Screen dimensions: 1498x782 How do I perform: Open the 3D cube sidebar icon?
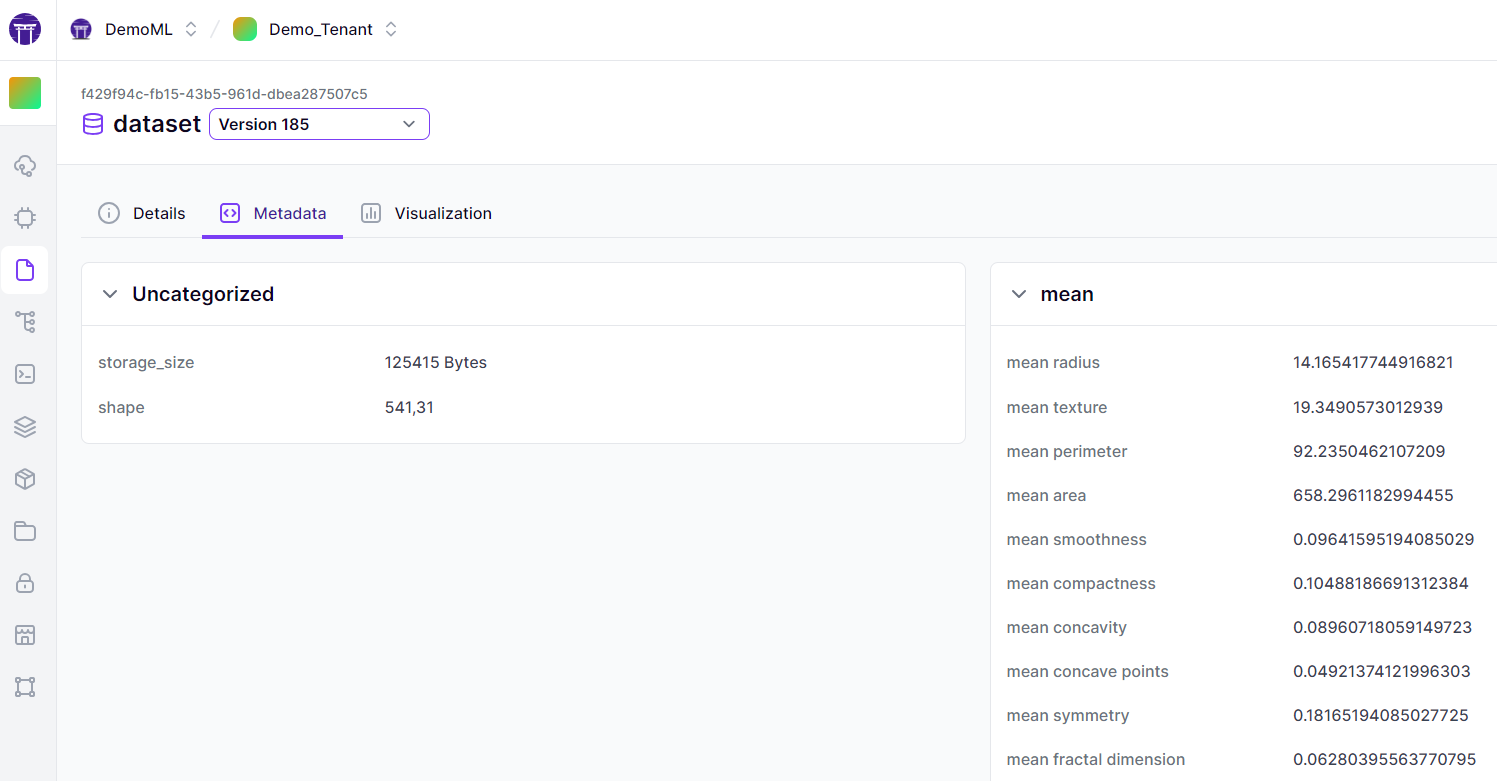25,479
